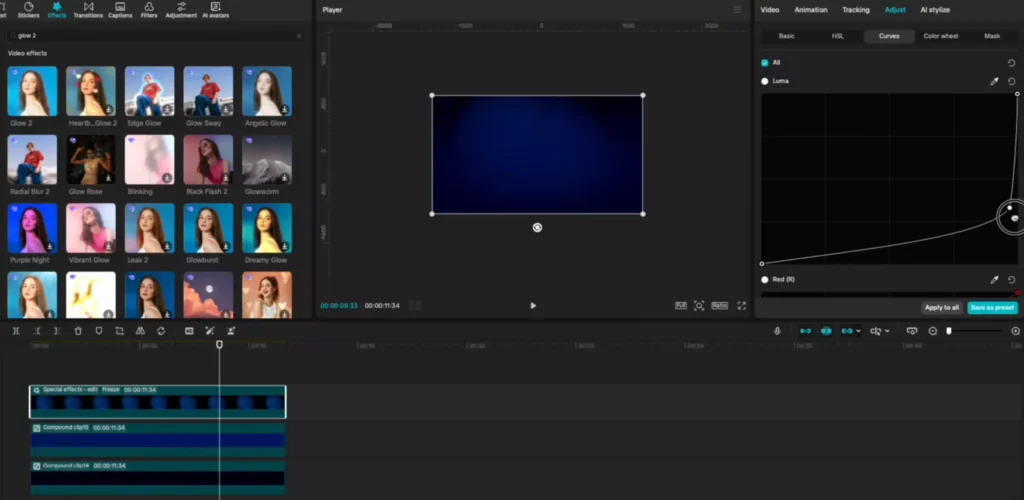Click the Save as preset button
Screen dimensions: 1024x500
[992, 308]
